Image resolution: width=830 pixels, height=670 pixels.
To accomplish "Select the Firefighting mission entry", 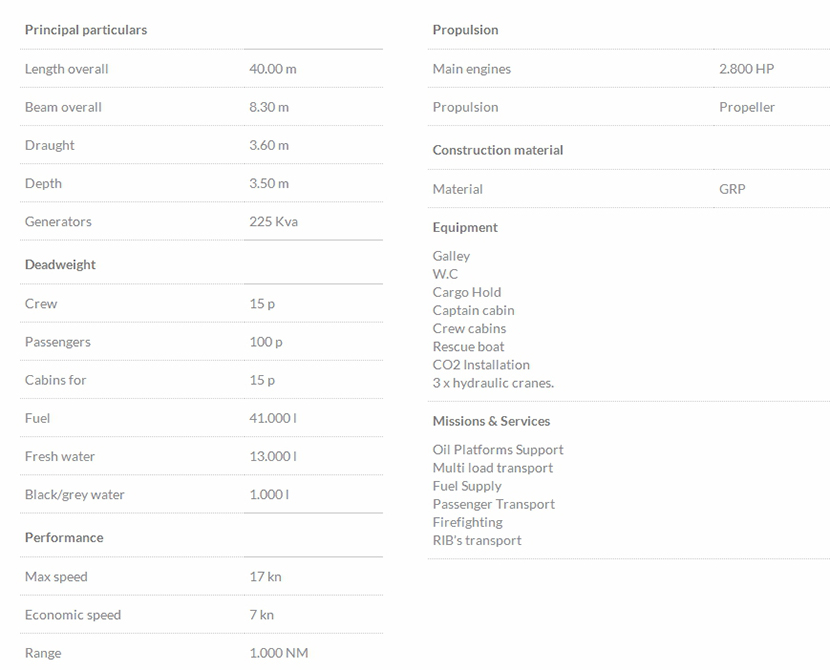I will (x=468, y=522).
